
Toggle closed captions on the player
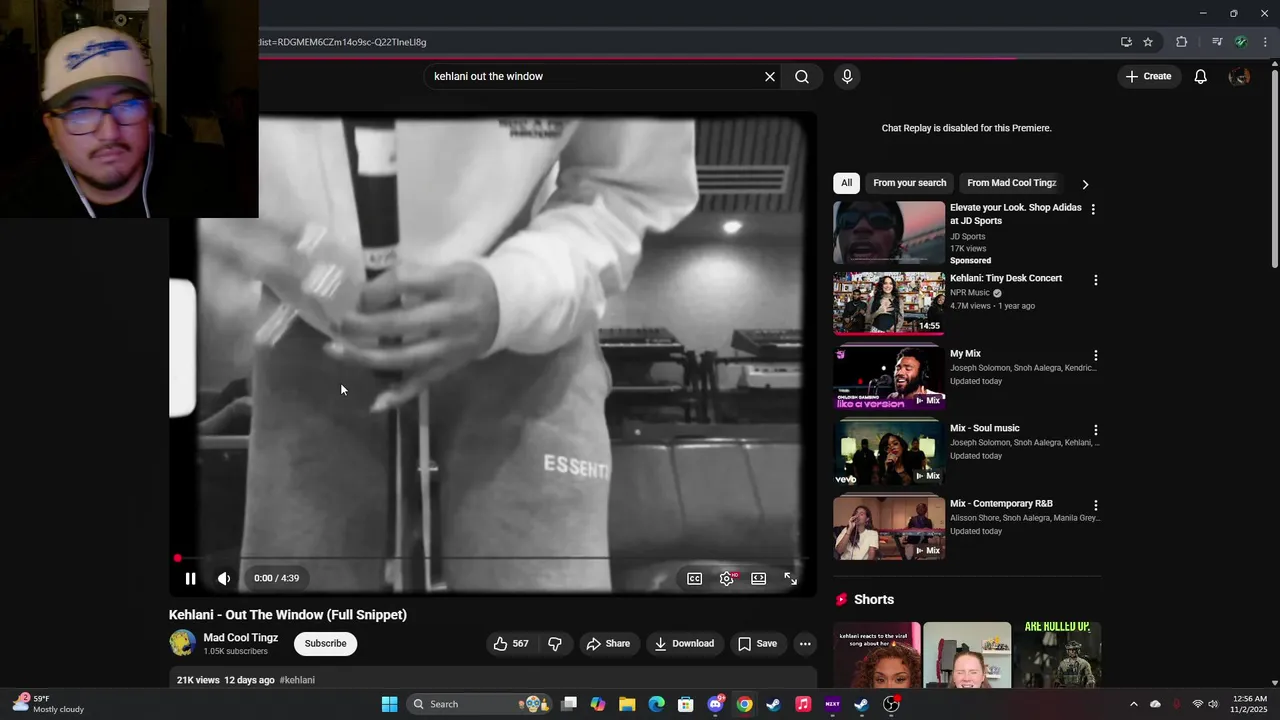(x=695, y=578)
